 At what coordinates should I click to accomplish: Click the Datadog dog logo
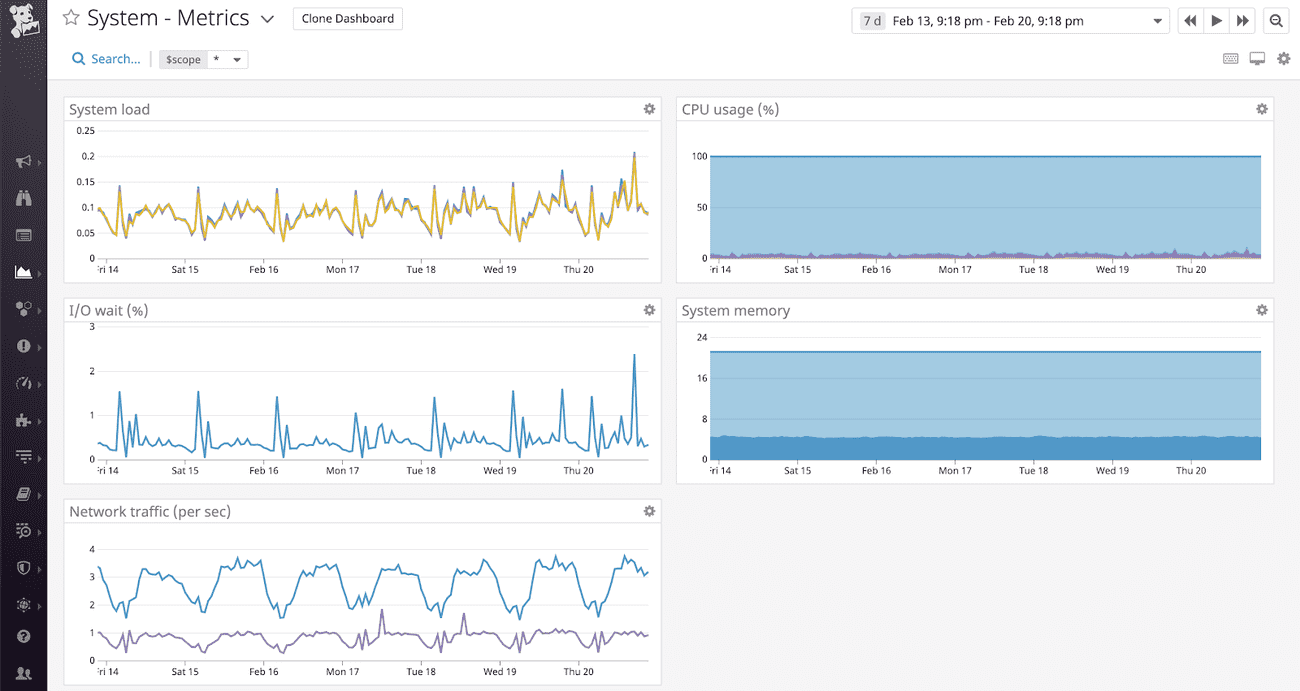23,22
